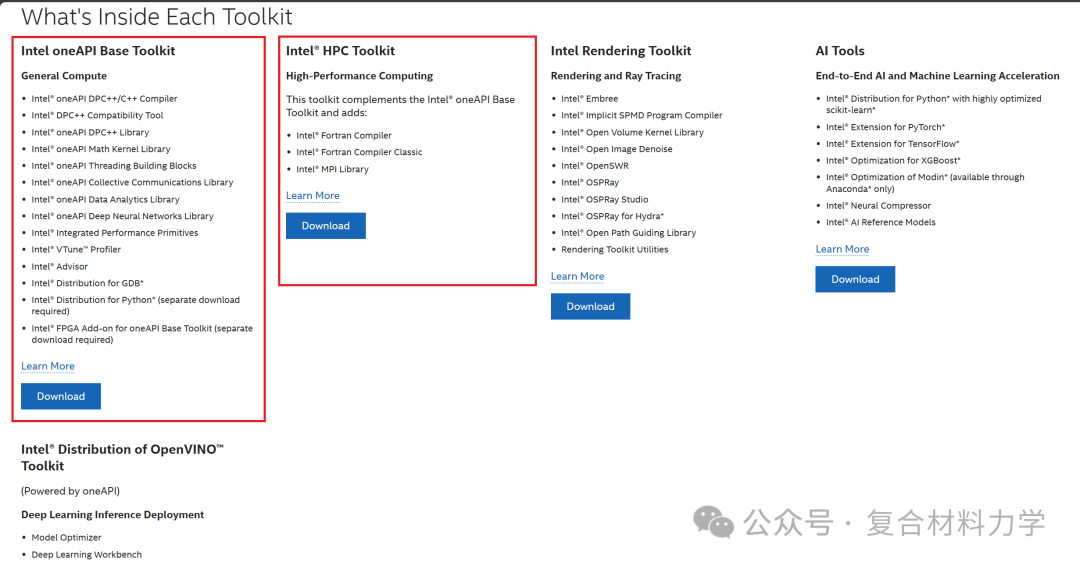
Task: Download the Intel HPC Toolkit
Action: coord(326,226)
